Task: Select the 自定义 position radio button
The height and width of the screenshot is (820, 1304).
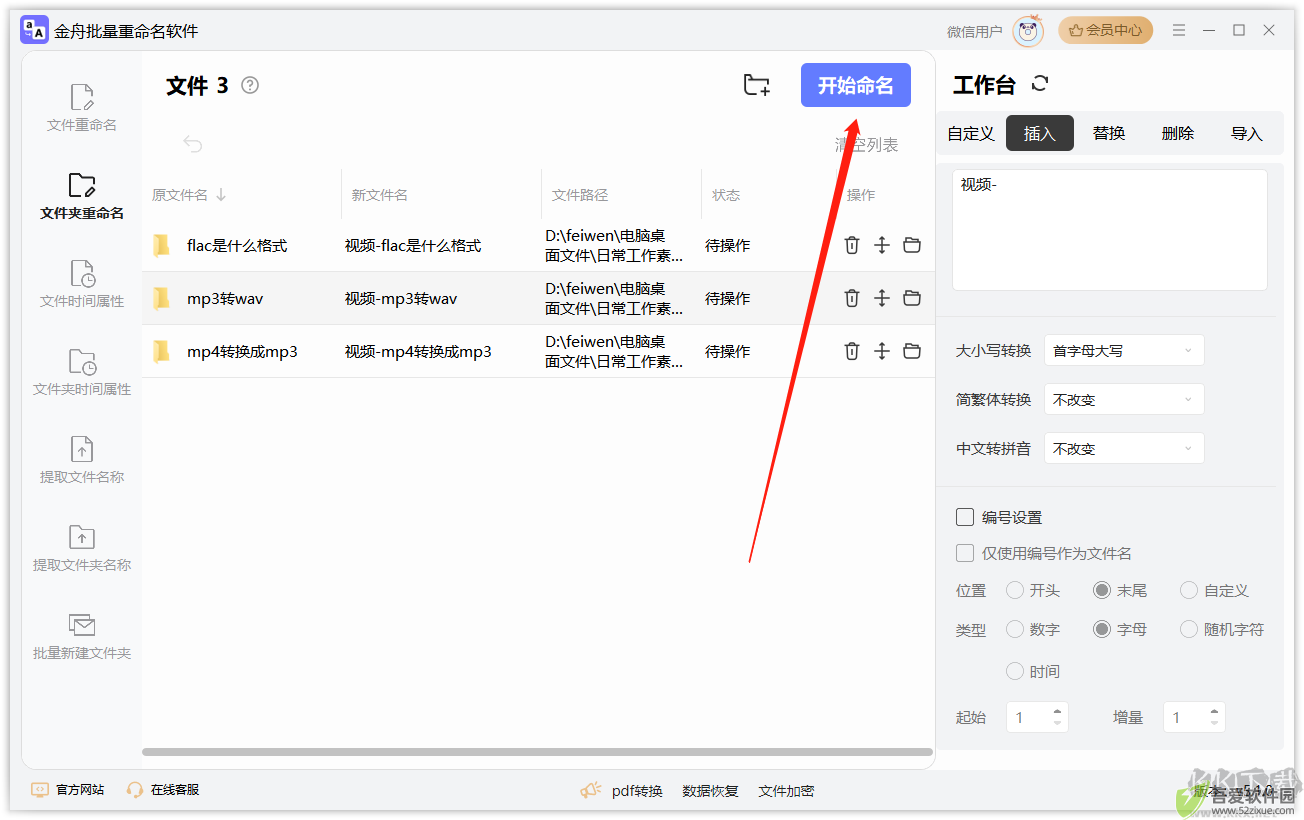Action: coord(1189,590)
